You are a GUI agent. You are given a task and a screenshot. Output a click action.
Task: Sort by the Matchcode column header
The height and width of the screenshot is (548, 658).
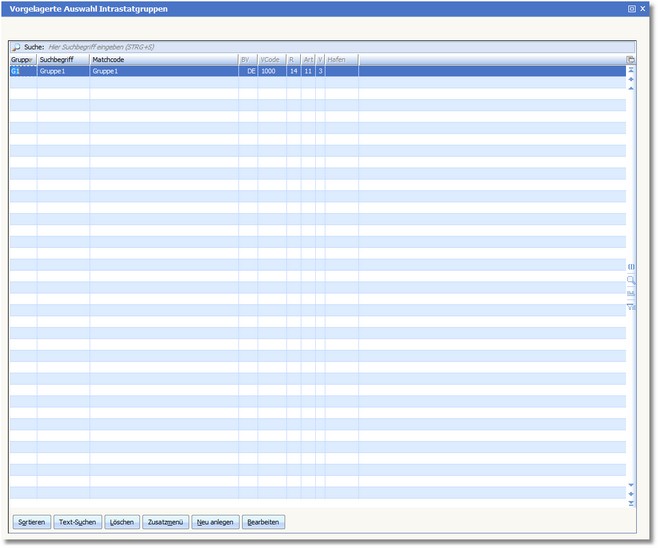click(163, 60)
